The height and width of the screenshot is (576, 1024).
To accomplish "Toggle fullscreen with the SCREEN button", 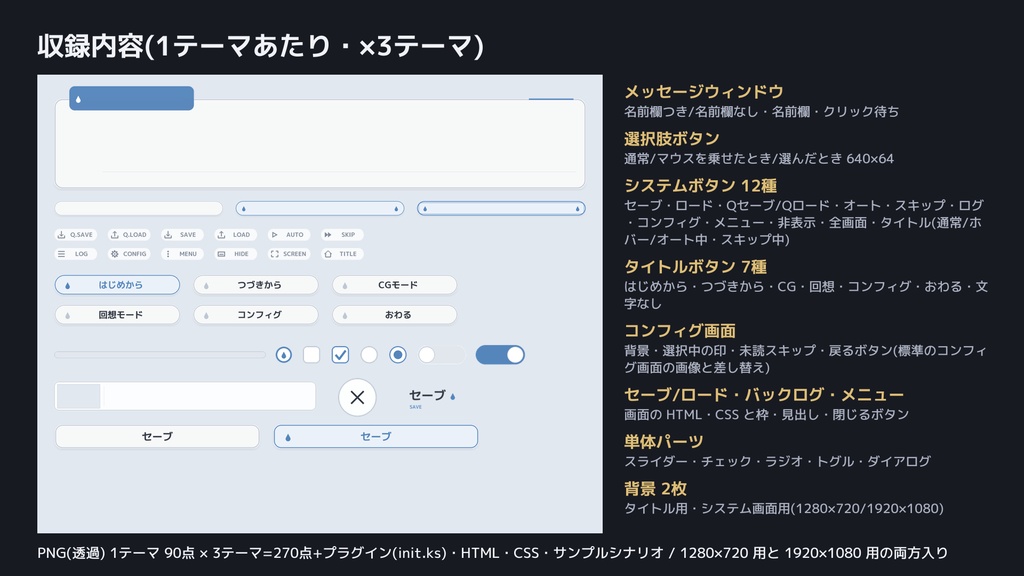I will [289, 254].
